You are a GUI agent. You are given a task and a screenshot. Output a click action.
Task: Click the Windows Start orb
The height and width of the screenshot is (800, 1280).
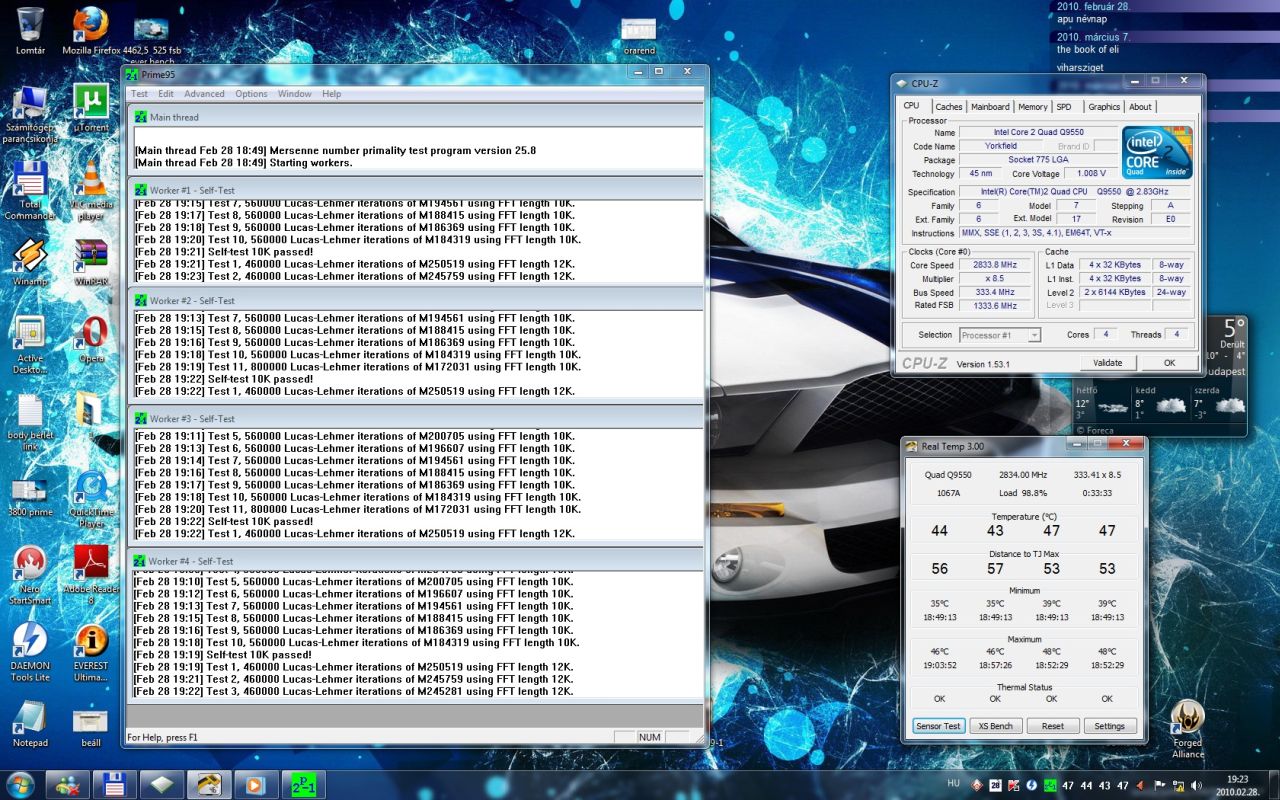coord(19,783)
